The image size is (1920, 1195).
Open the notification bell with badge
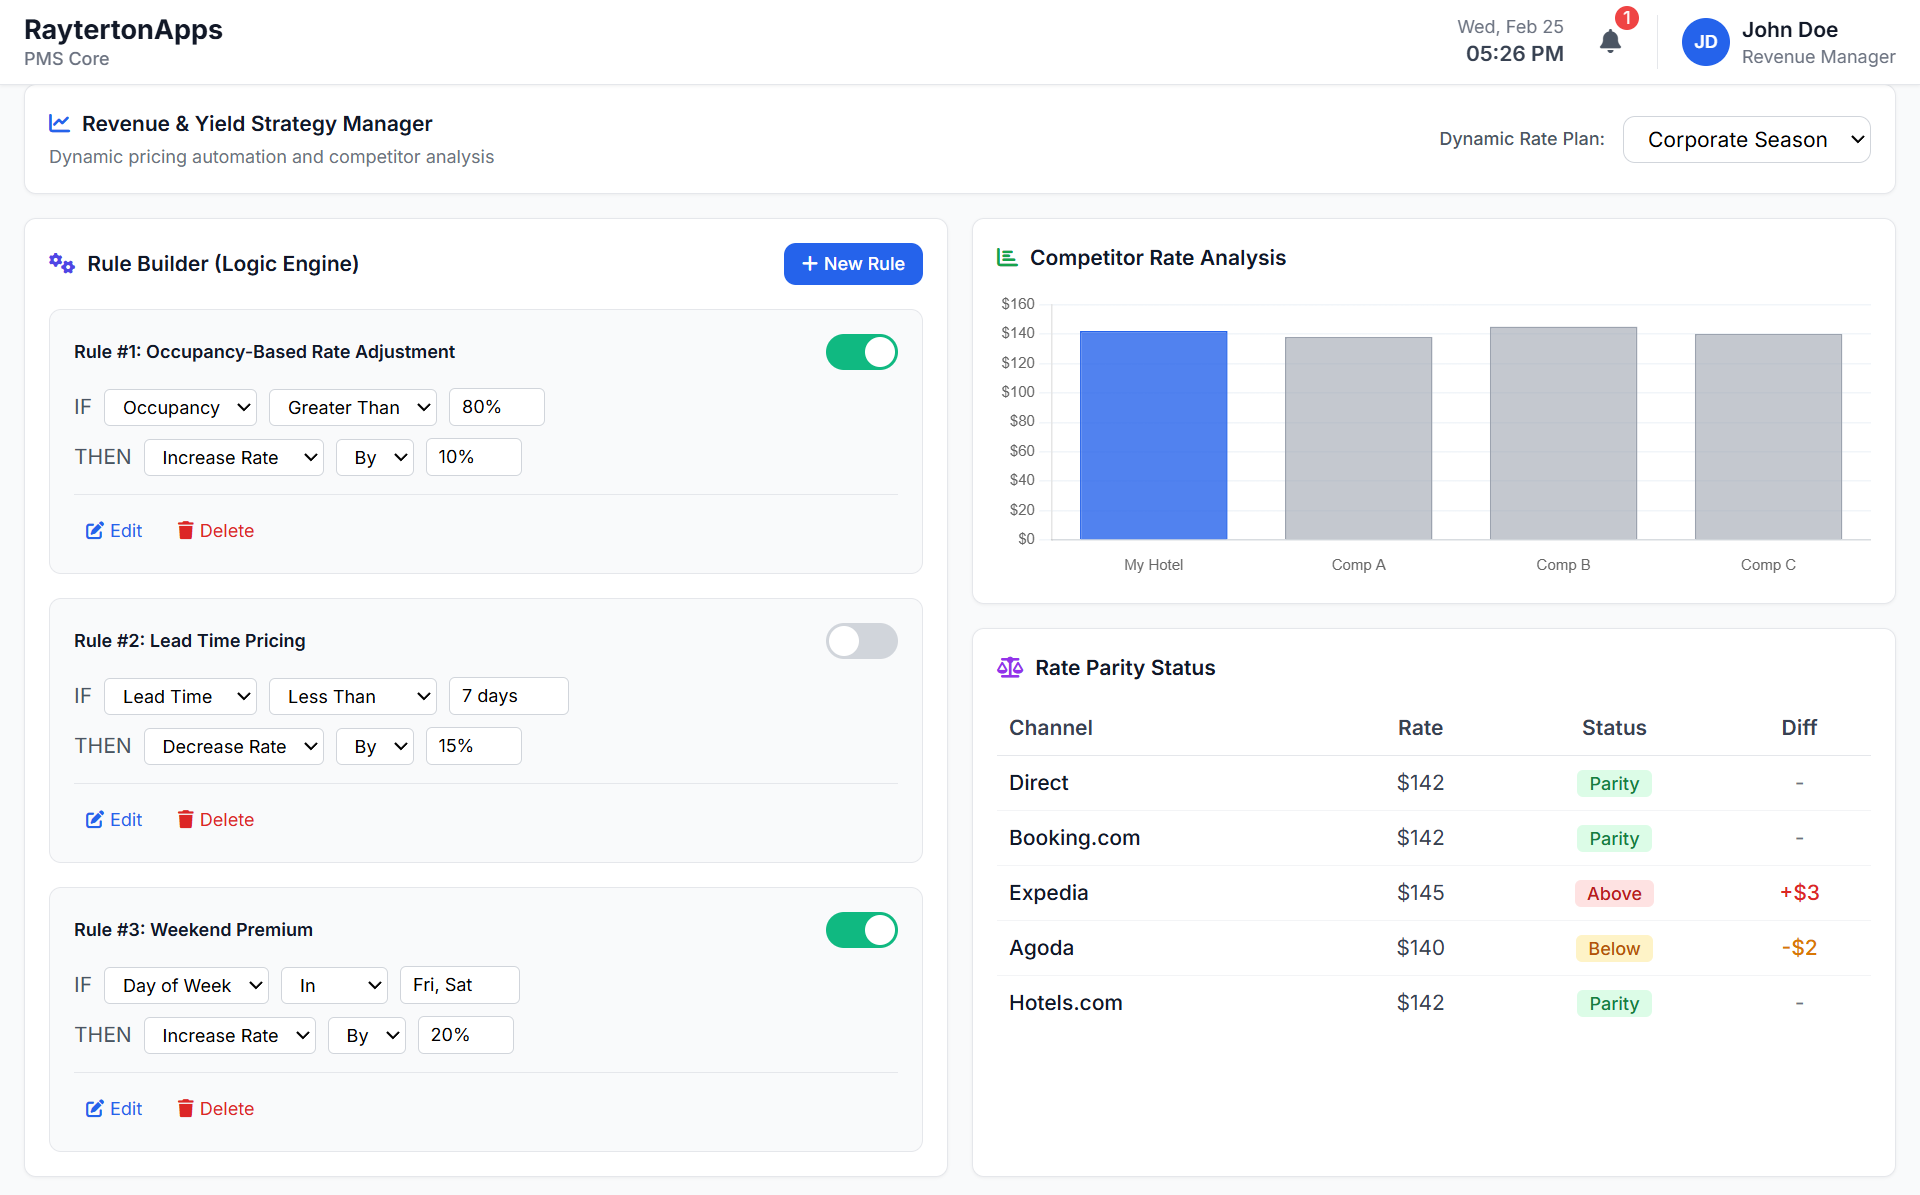click(x=1610, y=42)
